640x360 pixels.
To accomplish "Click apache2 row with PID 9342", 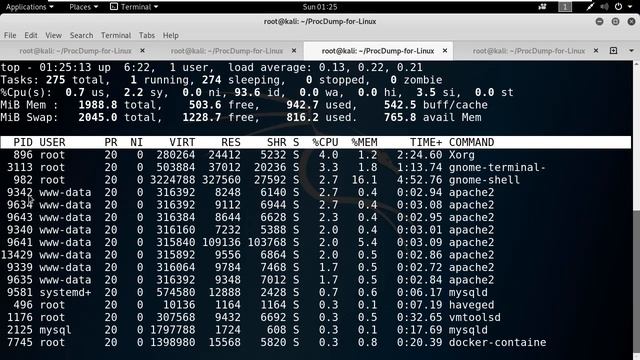I will click(x=316, y=192).
